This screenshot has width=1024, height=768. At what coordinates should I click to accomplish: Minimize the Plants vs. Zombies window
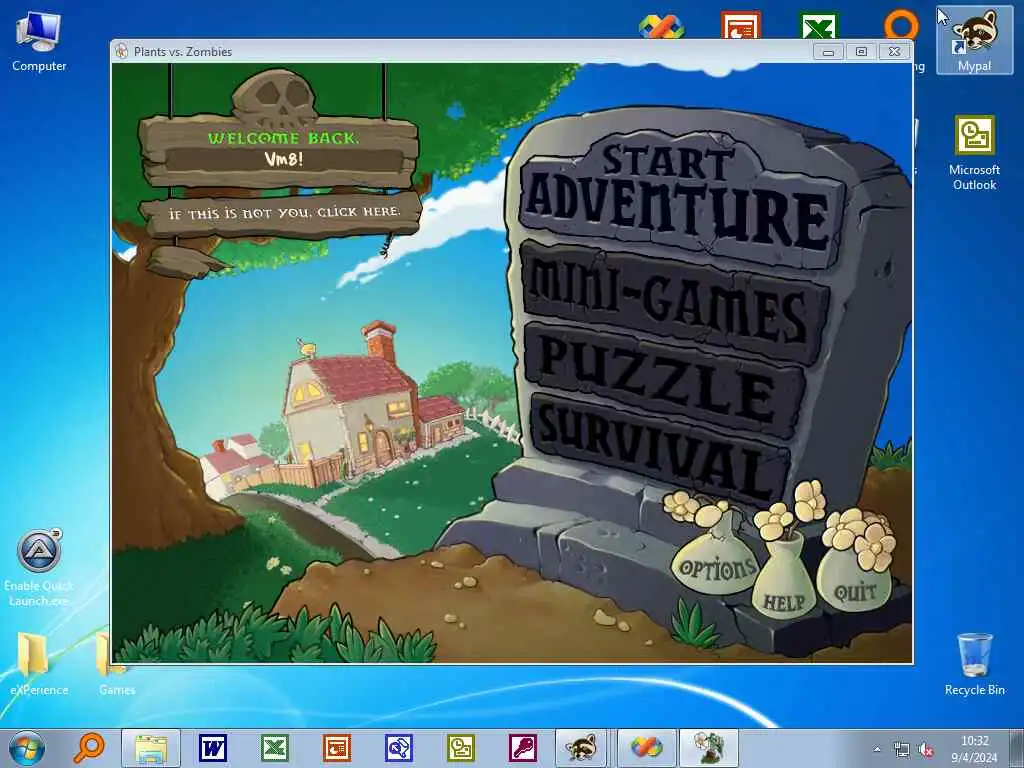pyautogui.click(x=828, y=52)
